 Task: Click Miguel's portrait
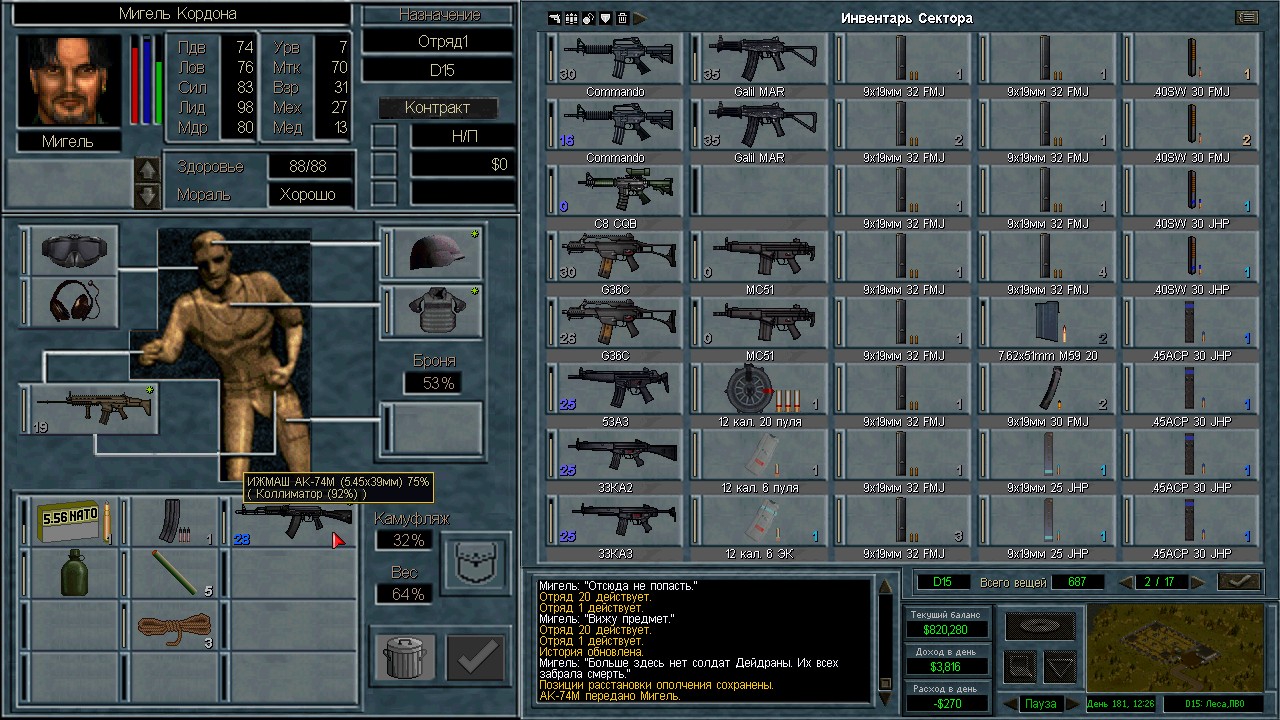pyautogui.click(x=68, y=80)
